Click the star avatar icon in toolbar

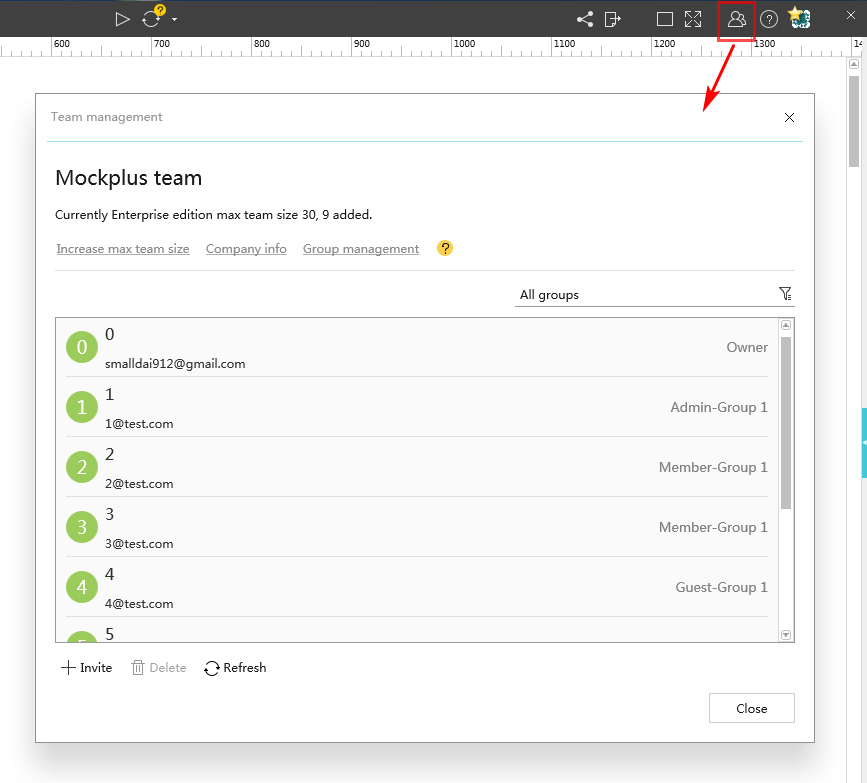(x=800, y=18)
